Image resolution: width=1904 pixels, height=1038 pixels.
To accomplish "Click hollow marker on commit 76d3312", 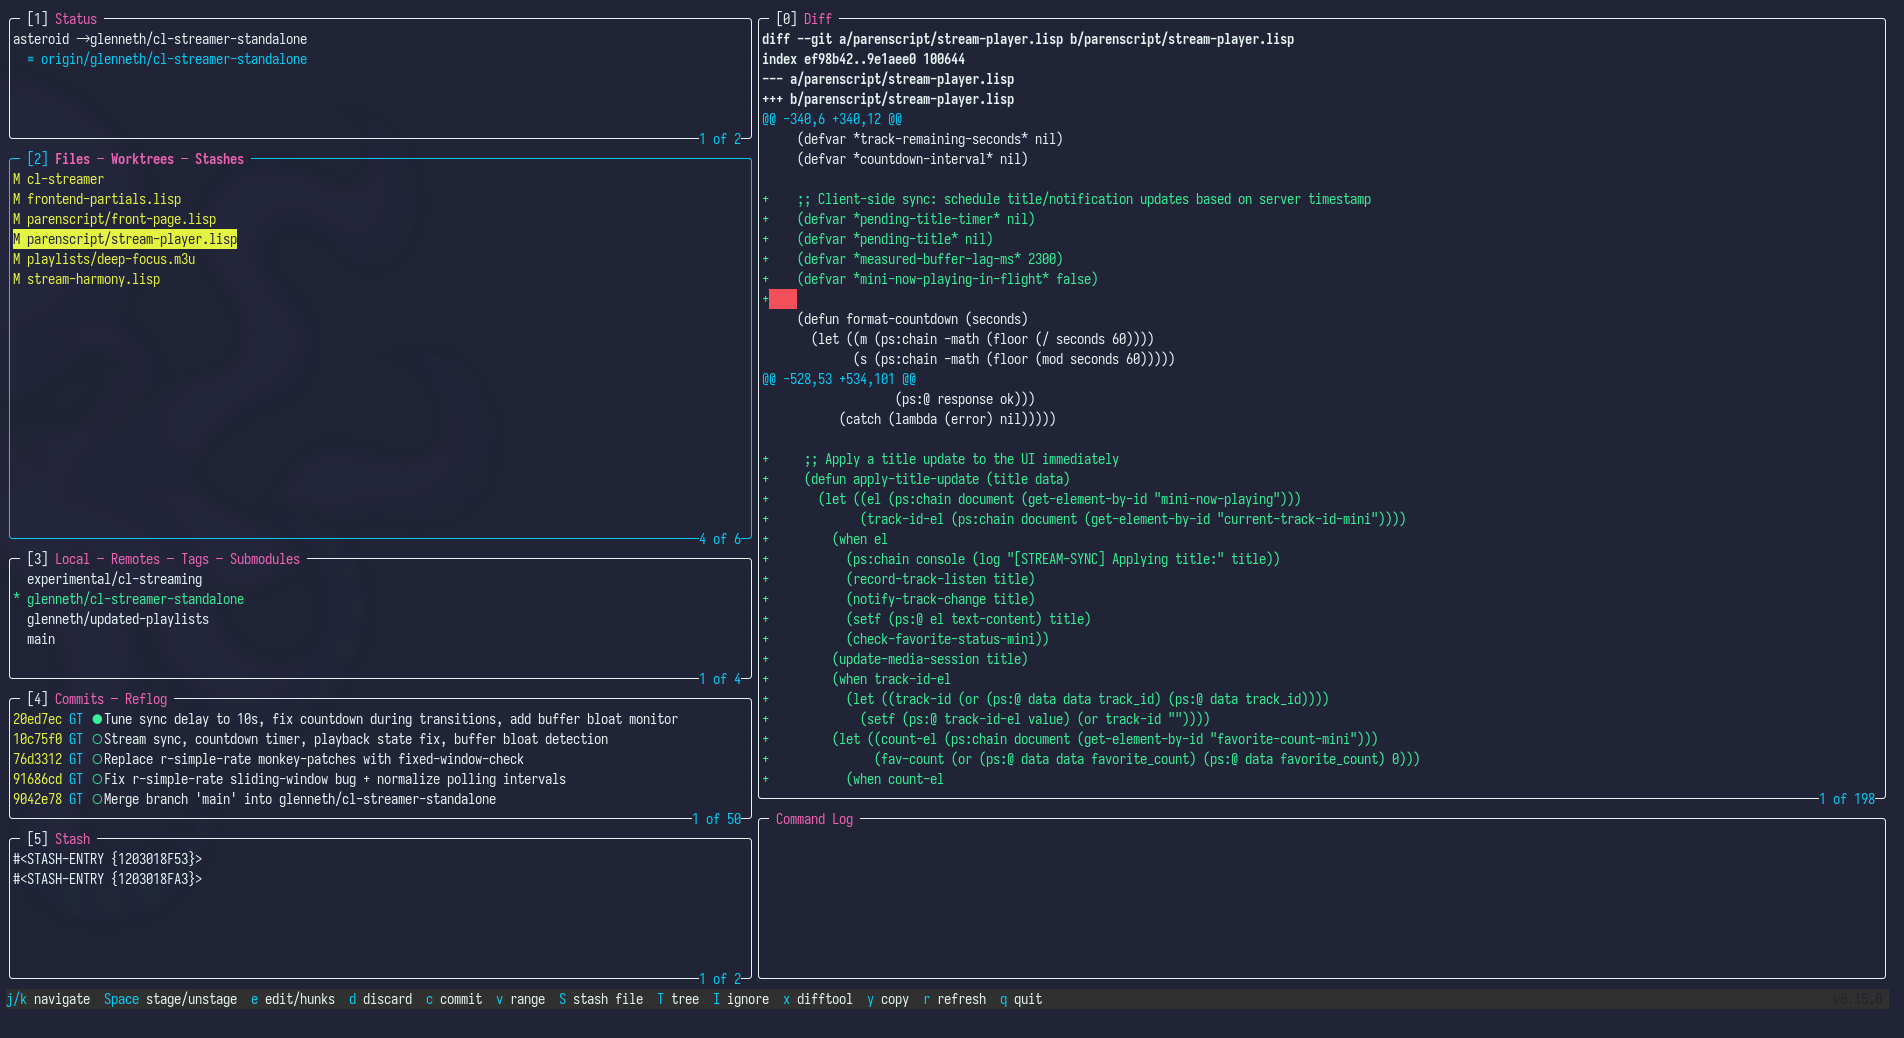I will click(x=97, y=759).
